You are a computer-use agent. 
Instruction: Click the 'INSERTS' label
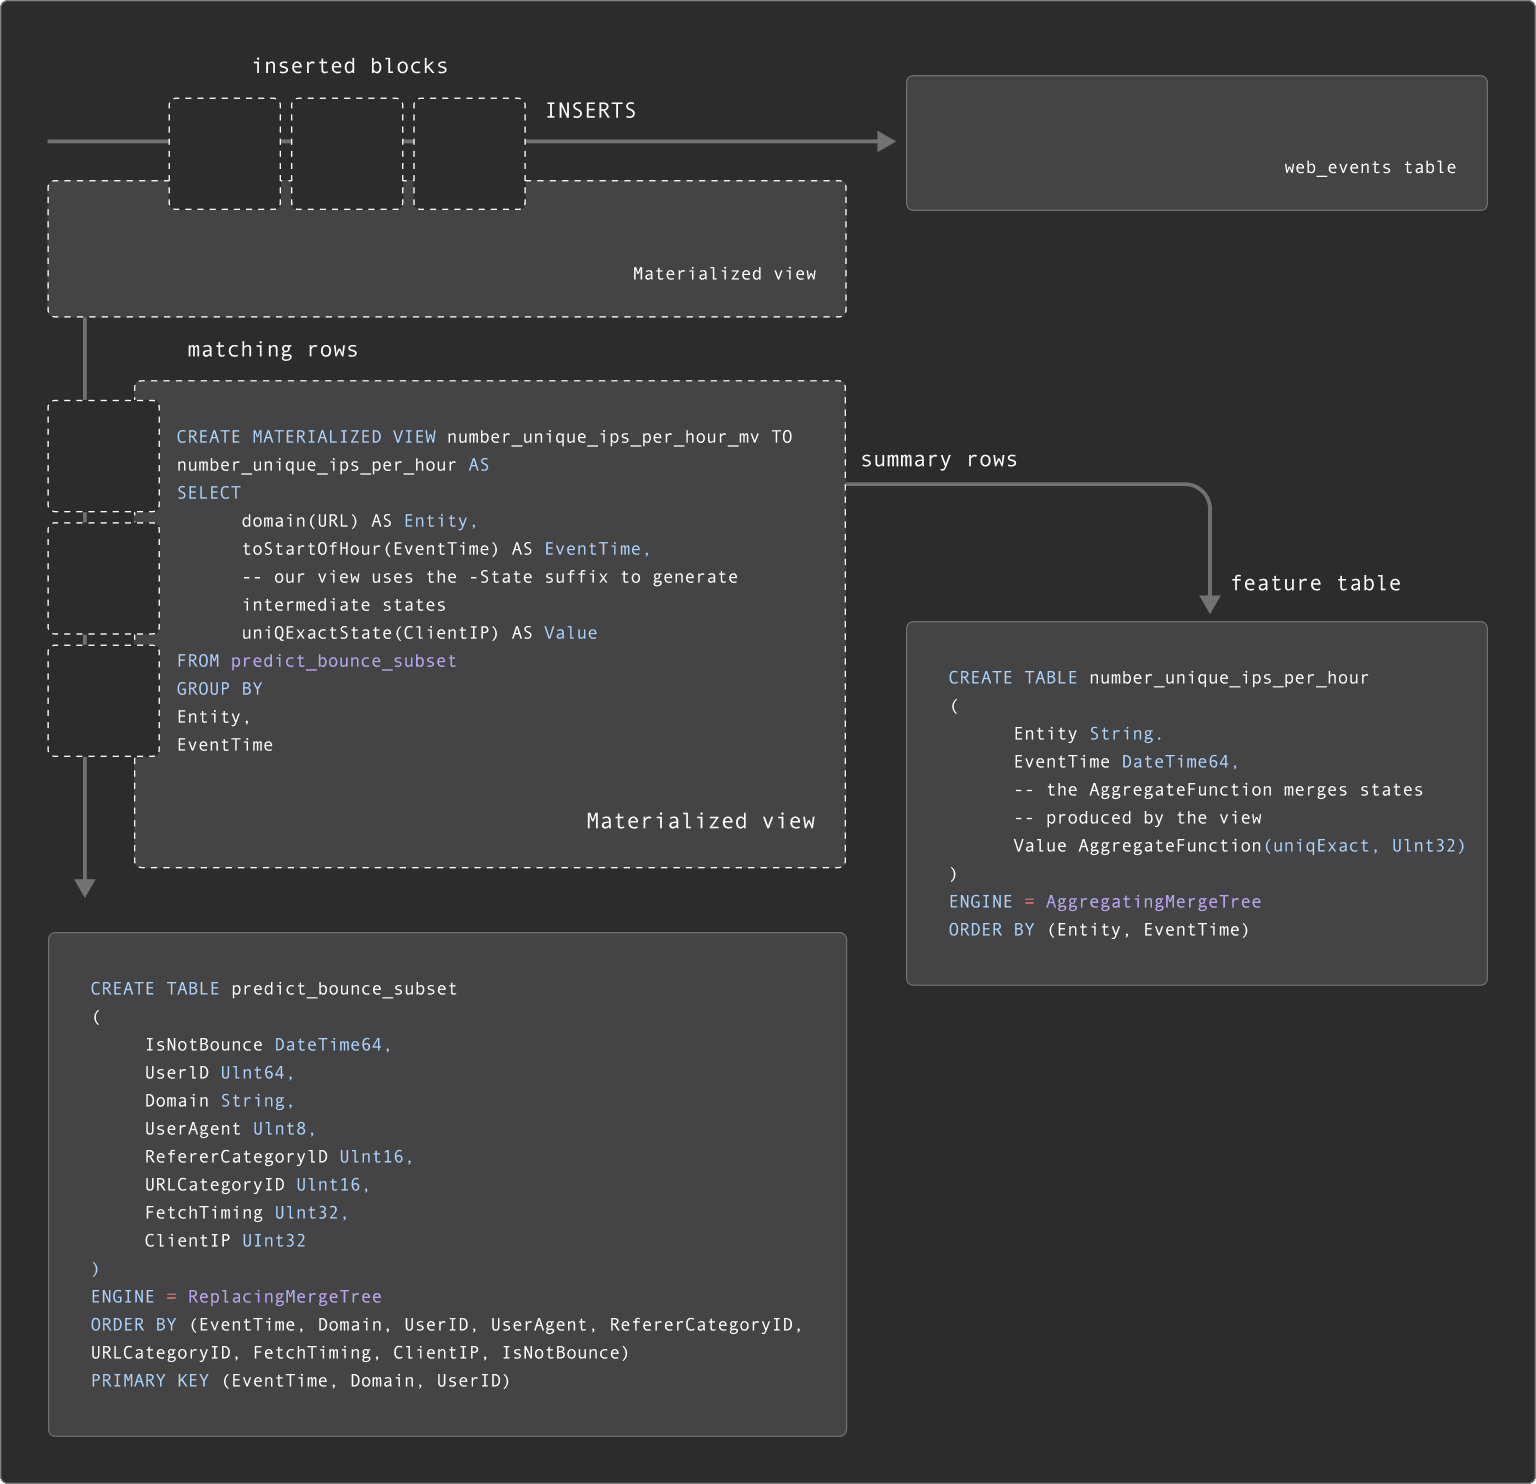point(590,111)
